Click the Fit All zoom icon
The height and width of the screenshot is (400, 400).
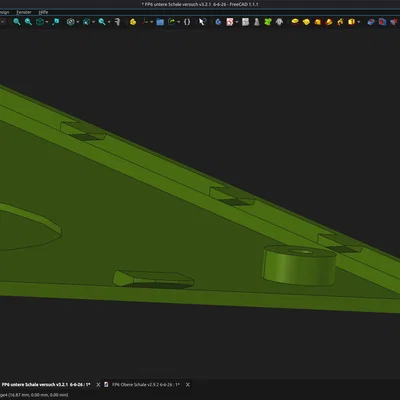click(17, 22)
